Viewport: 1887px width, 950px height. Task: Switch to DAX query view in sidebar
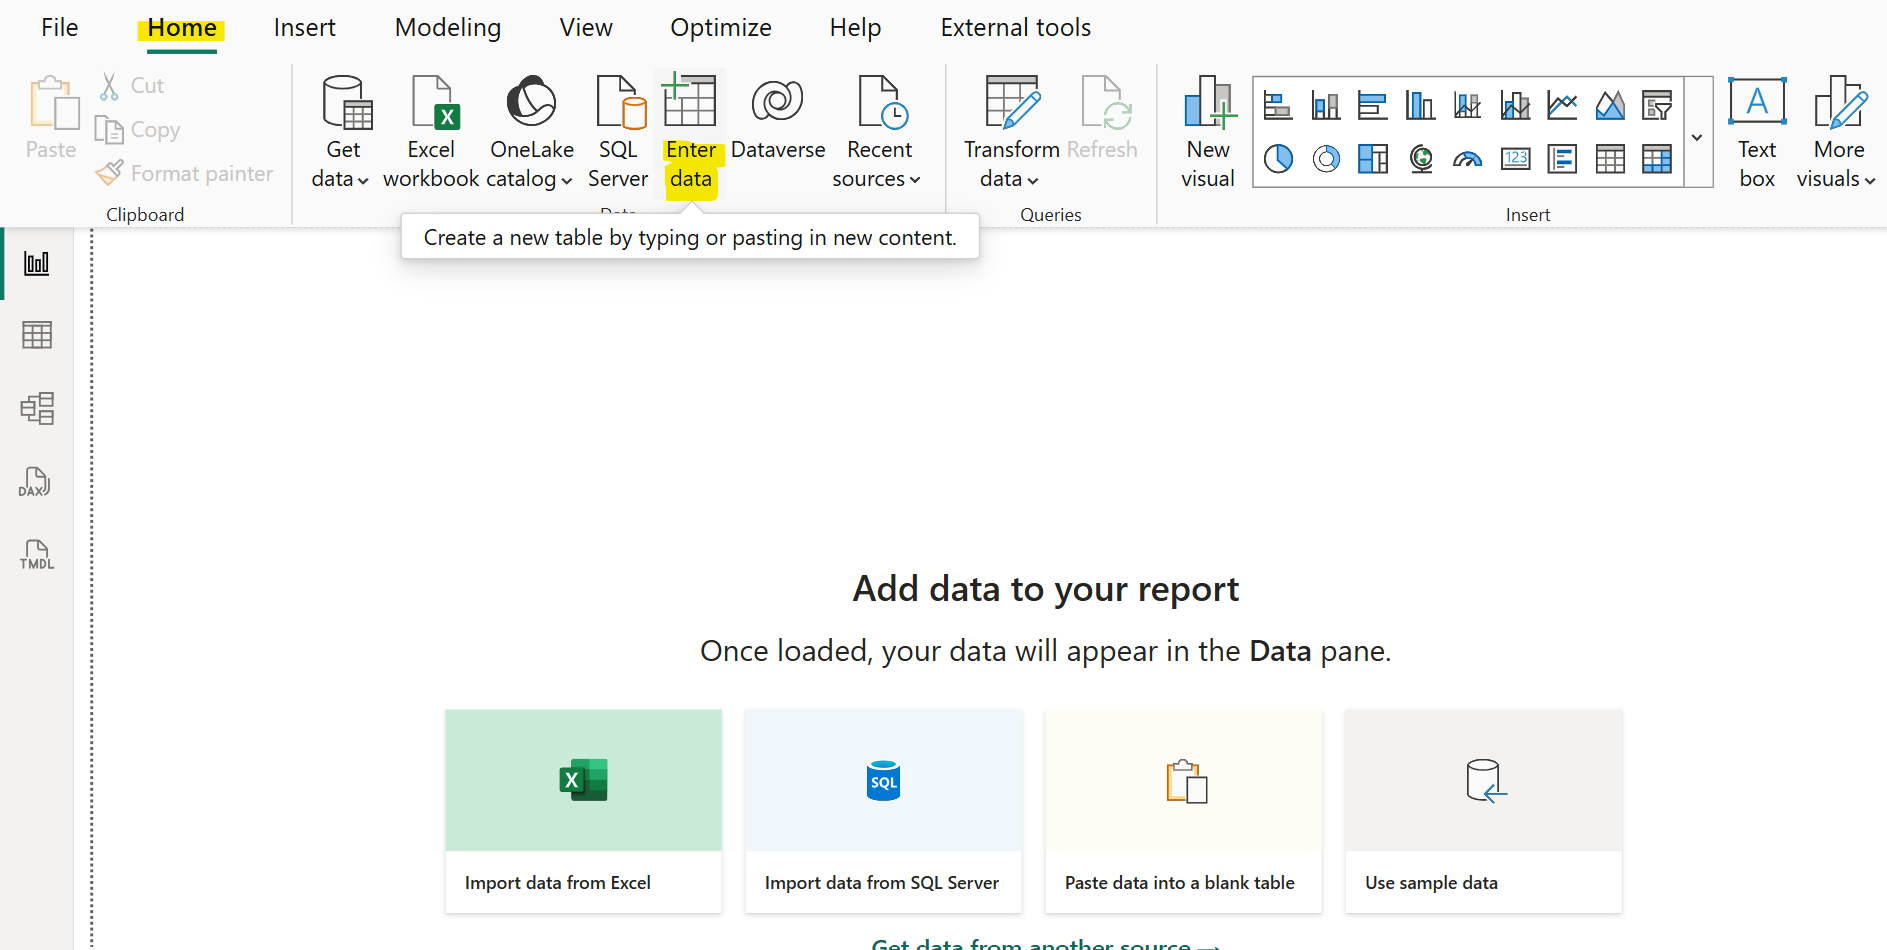point(36,482)
